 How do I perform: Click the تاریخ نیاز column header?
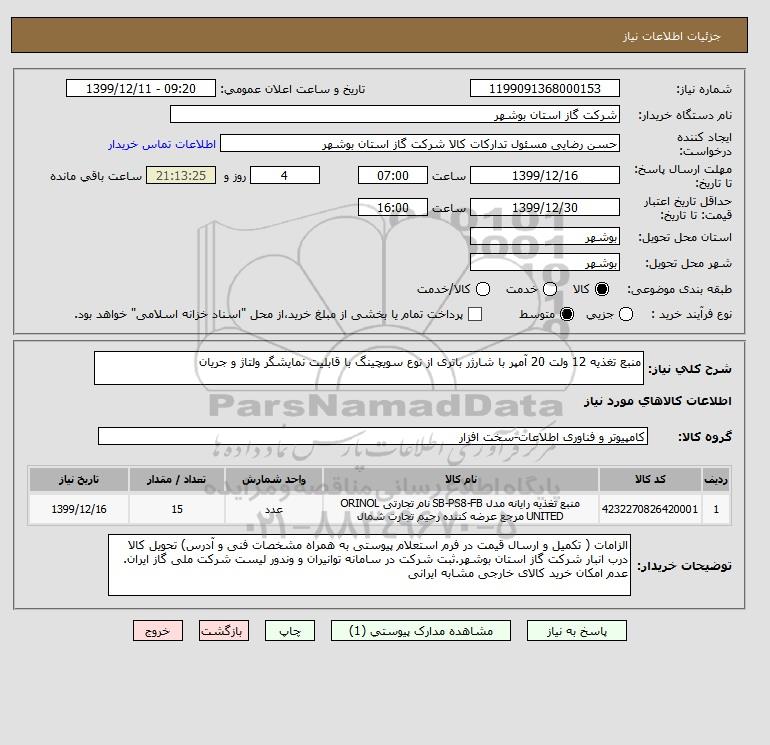79,480
